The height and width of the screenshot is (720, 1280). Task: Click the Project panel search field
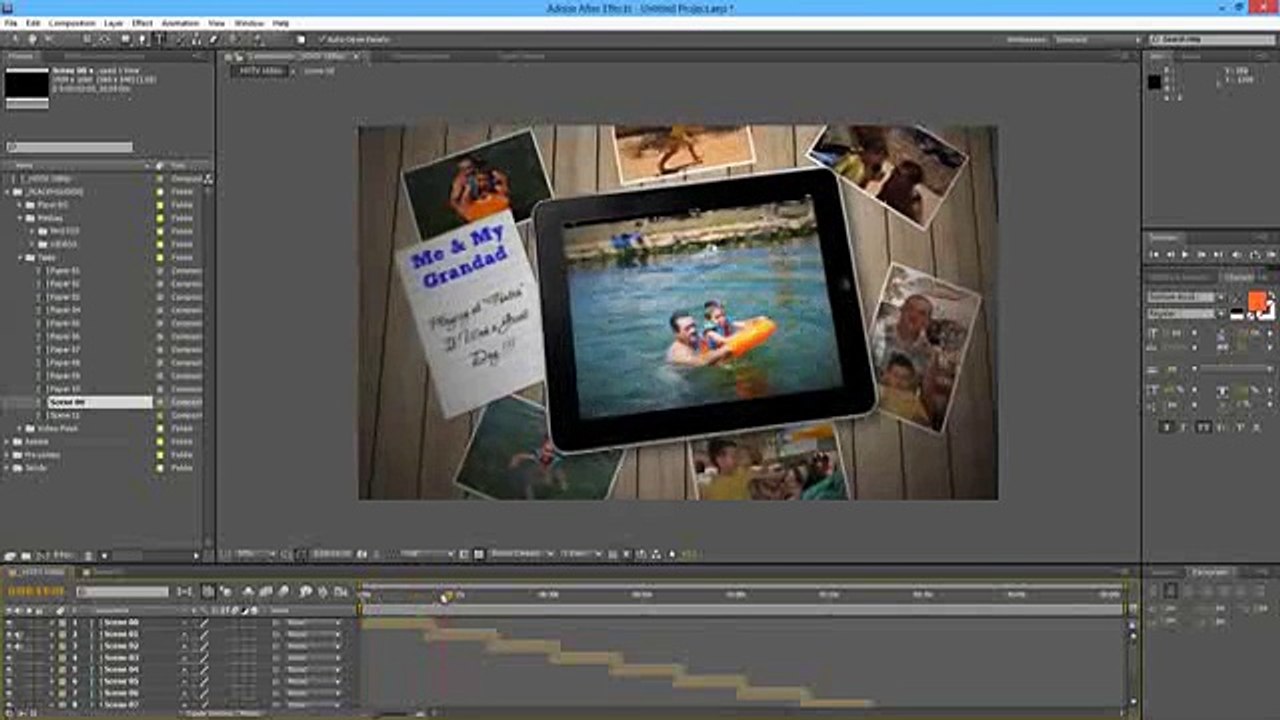tap(70, 147)
